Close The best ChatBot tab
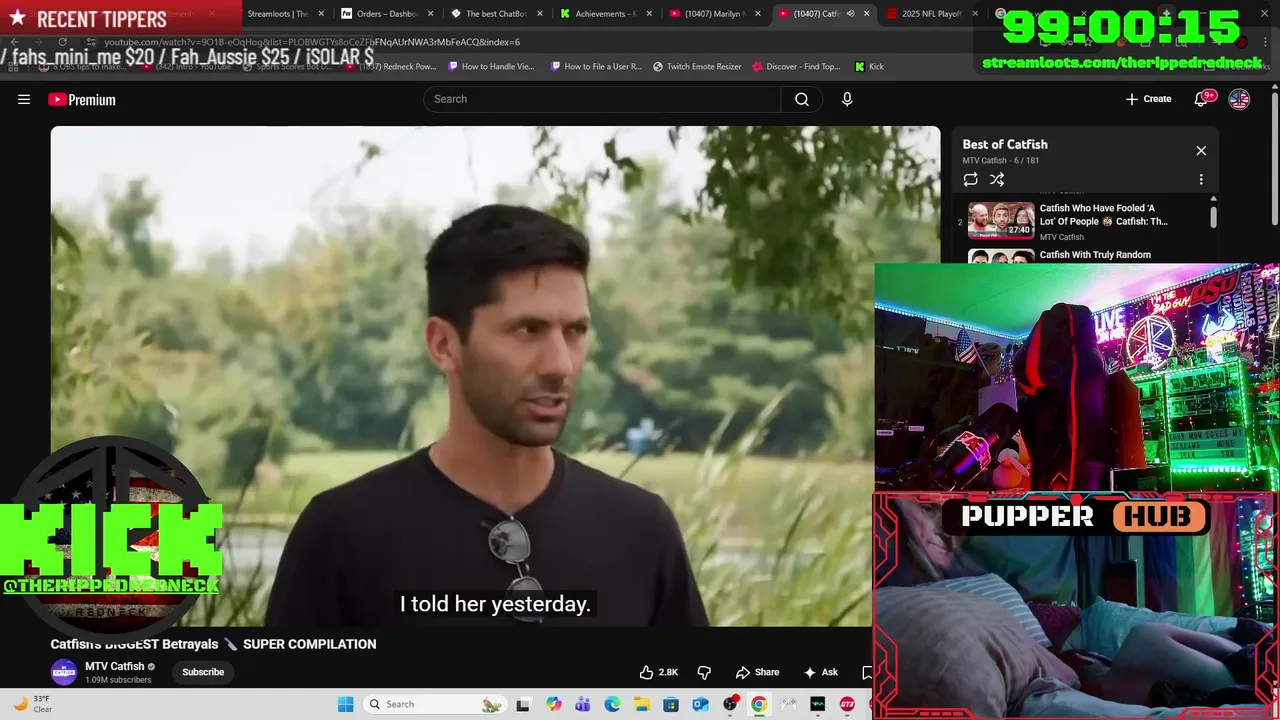The height and width of the screenshot is (720, 1280). (539, 14)
